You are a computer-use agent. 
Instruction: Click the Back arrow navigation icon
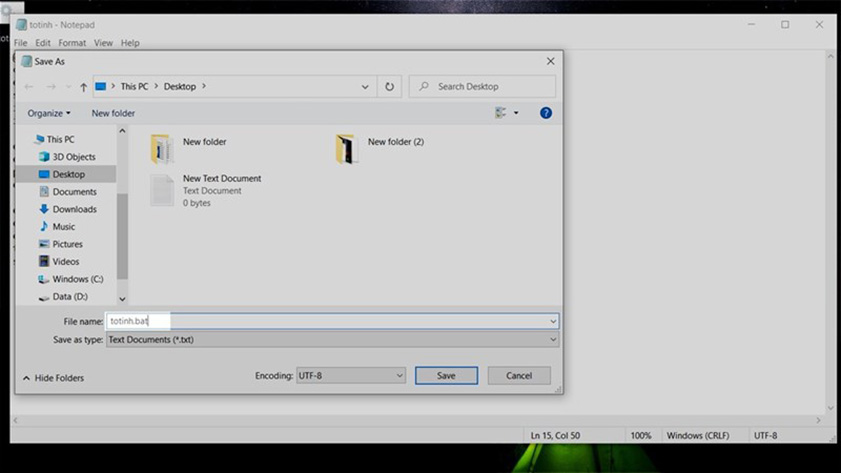(x=29, y=87)
